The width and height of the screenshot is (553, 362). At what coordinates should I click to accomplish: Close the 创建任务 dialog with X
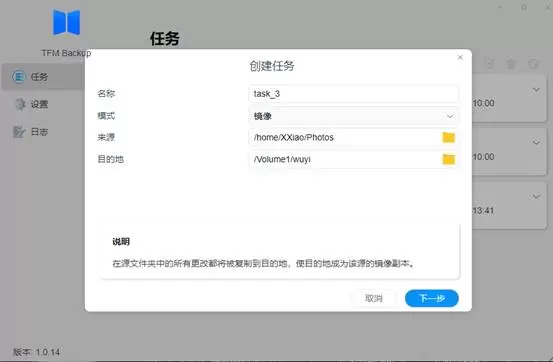(460, 57)
